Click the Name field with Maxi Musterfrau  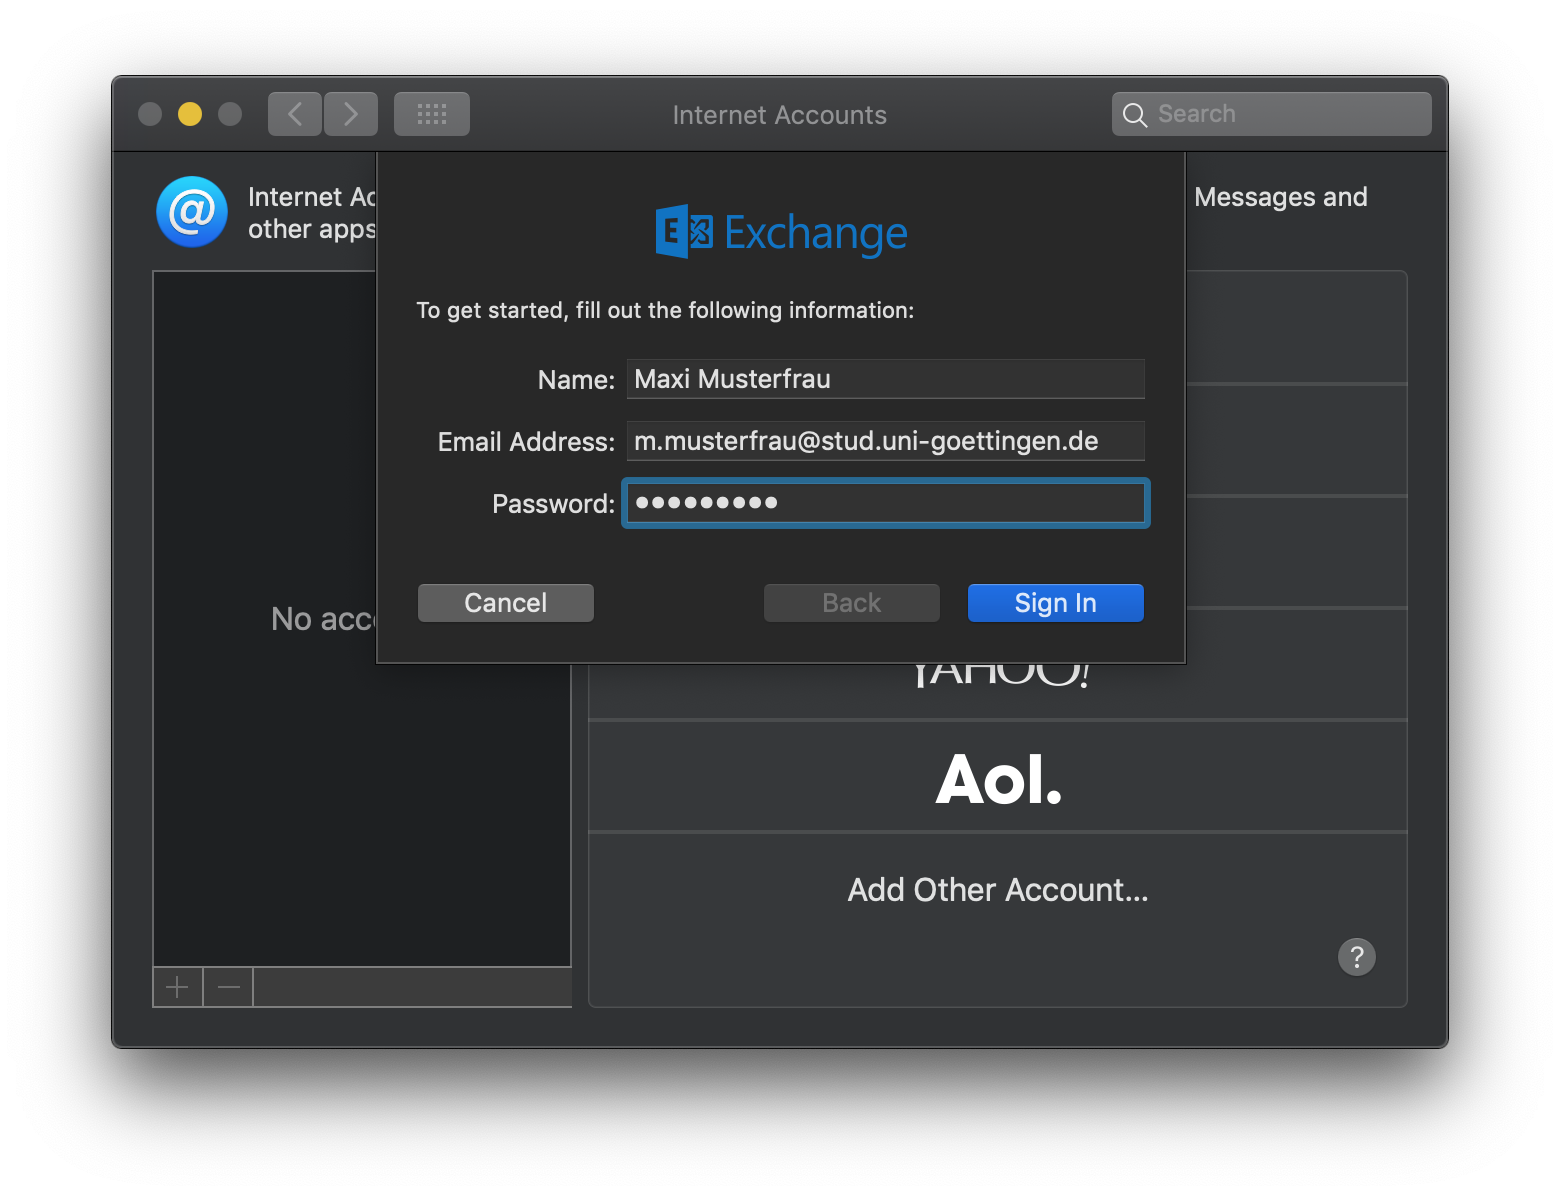(x=885, y=379)
